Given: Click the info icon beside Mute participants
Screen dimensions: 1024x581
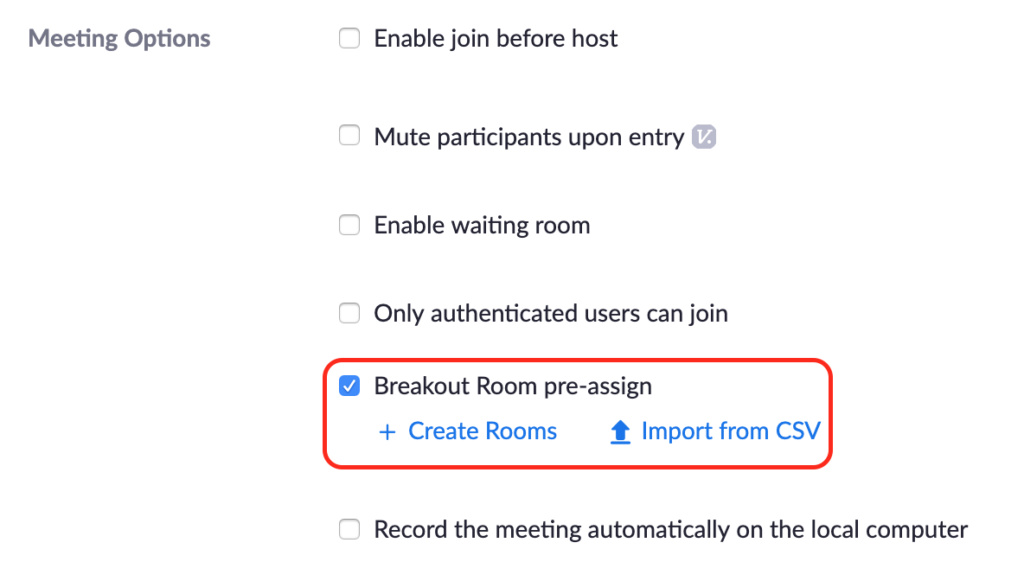Looking at the screenshot, I should click(704, 137).
